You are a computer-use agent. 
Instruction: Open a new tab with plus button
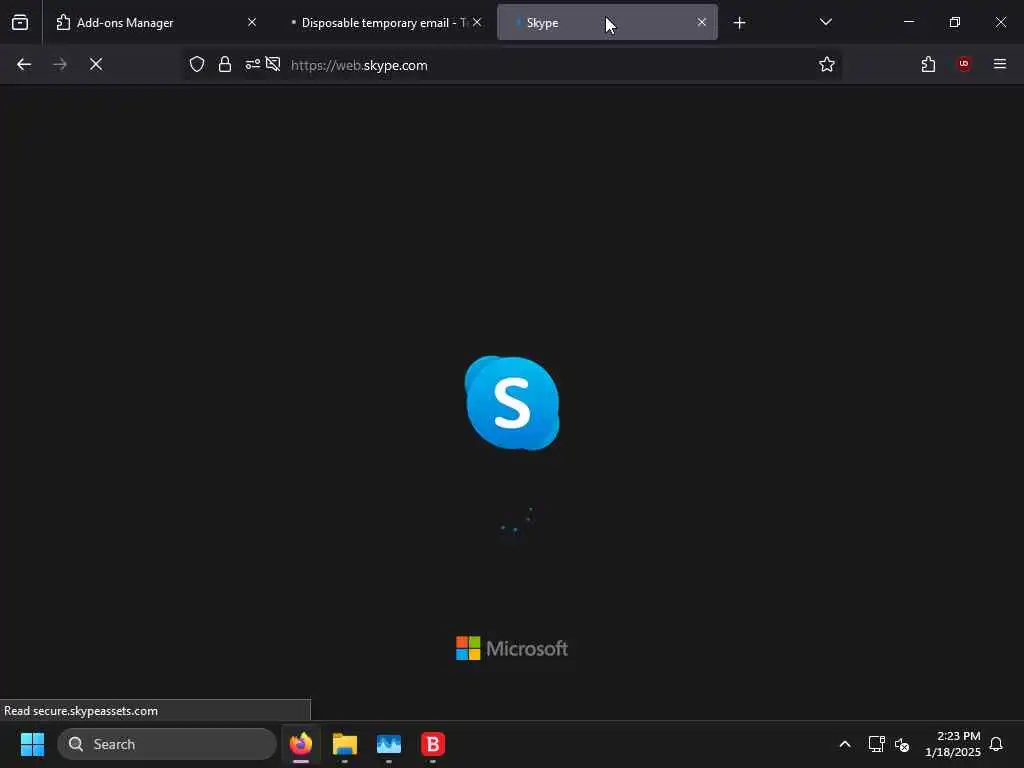point(739,23)
